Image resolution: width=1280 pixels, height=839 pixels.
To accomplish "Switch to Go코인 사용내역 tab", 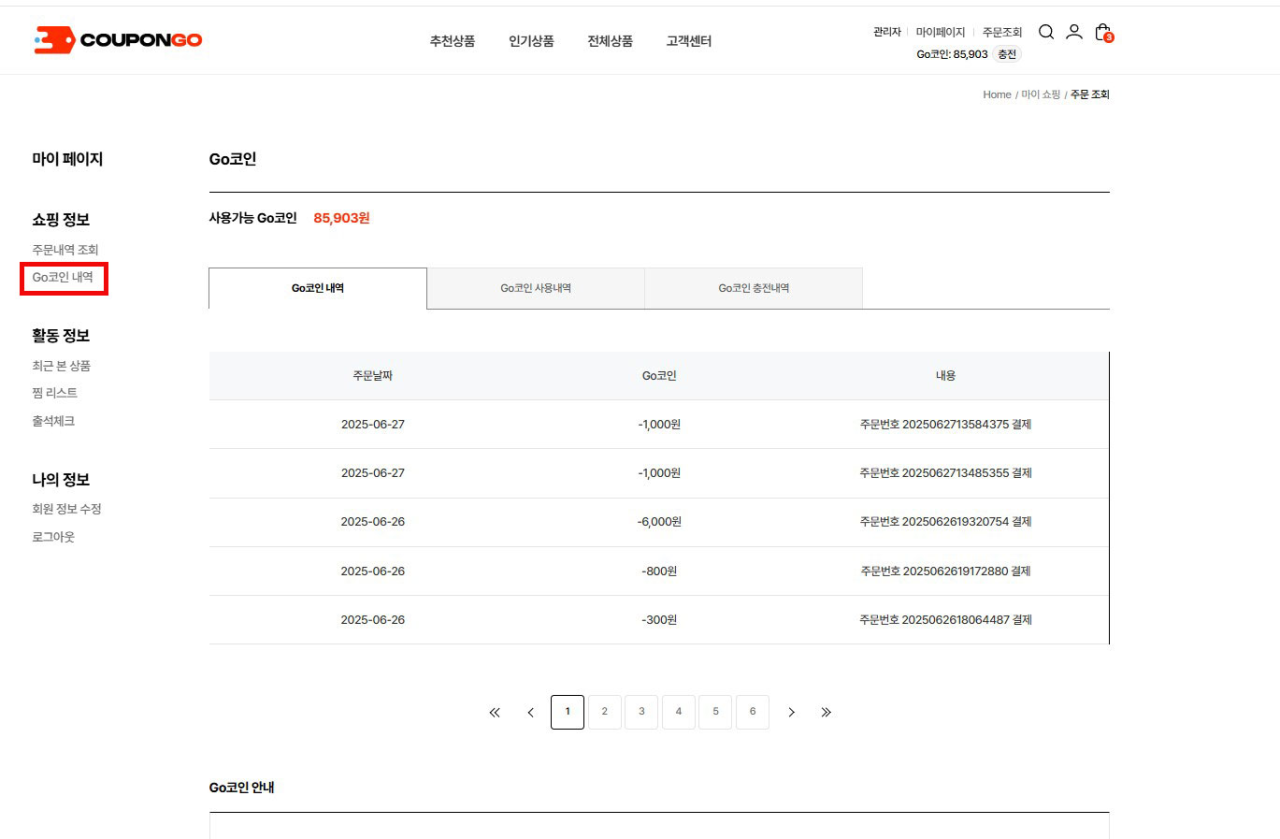I will point(535,288).
